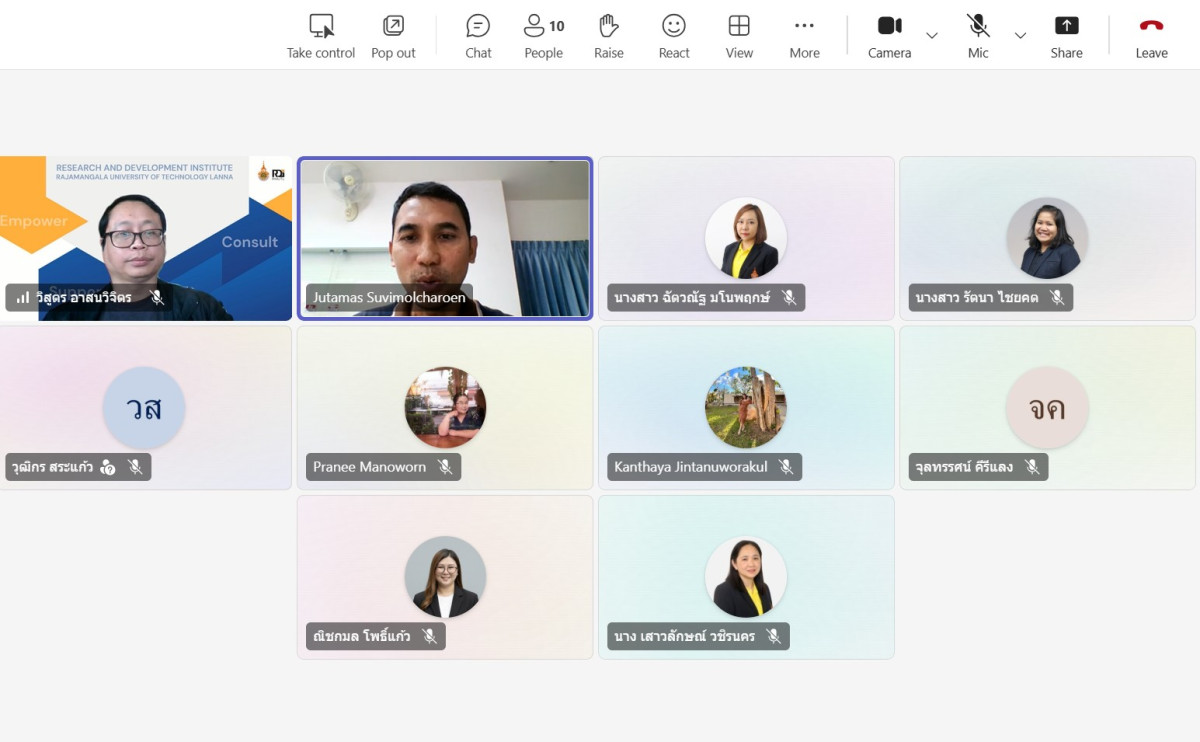
Task: Open the View layout options
Action: click(x=739, y=27)
